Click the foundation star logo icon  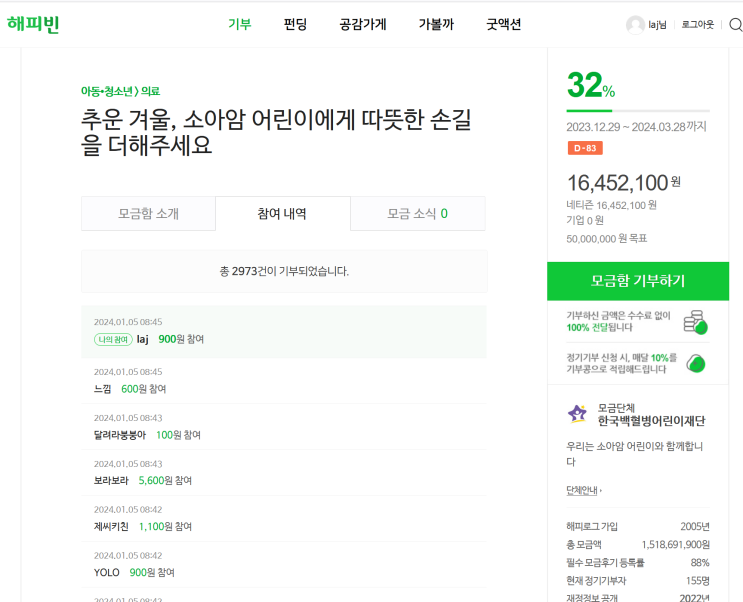point(577,413)
